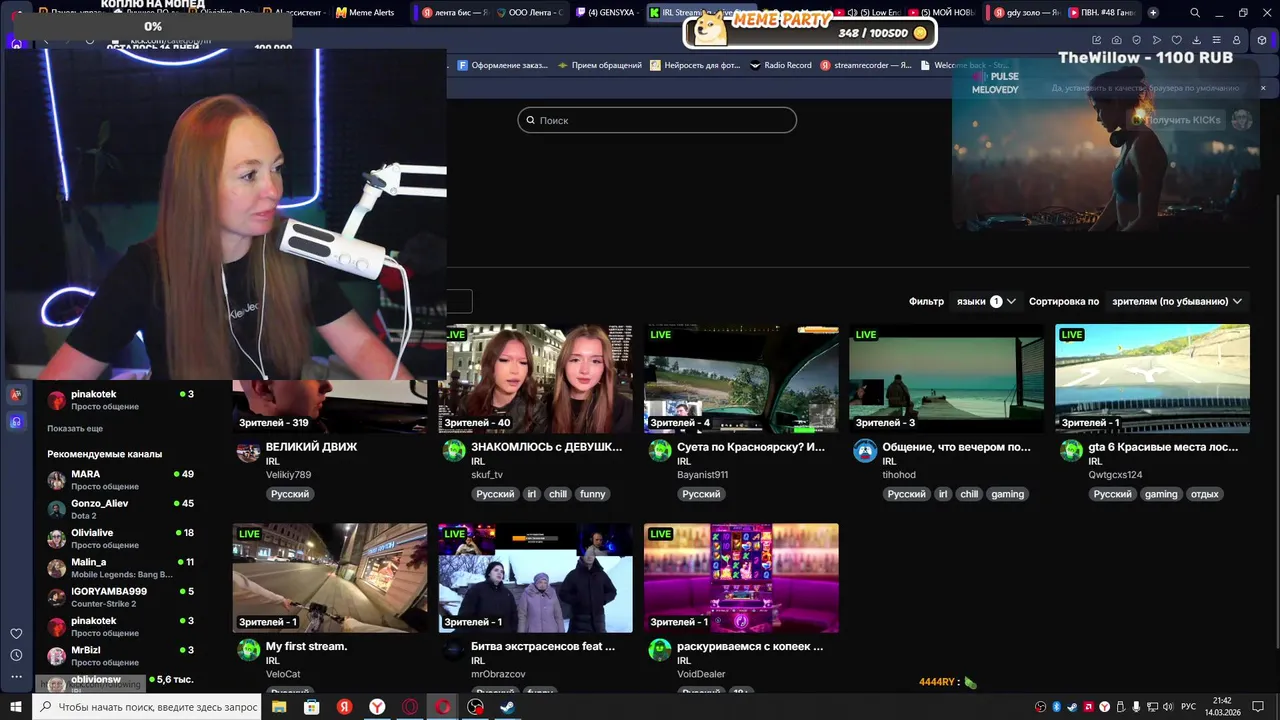Image resolution: width=1280 pixels, height=720 pixels.
Task: Open sidebar three-dots more options
Action: click(x=16, y=677)
